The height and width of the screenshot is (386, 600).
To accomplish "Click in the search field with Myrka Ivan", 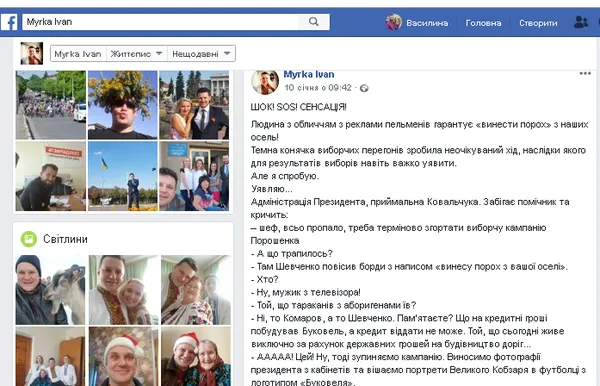I will (161, 22).
